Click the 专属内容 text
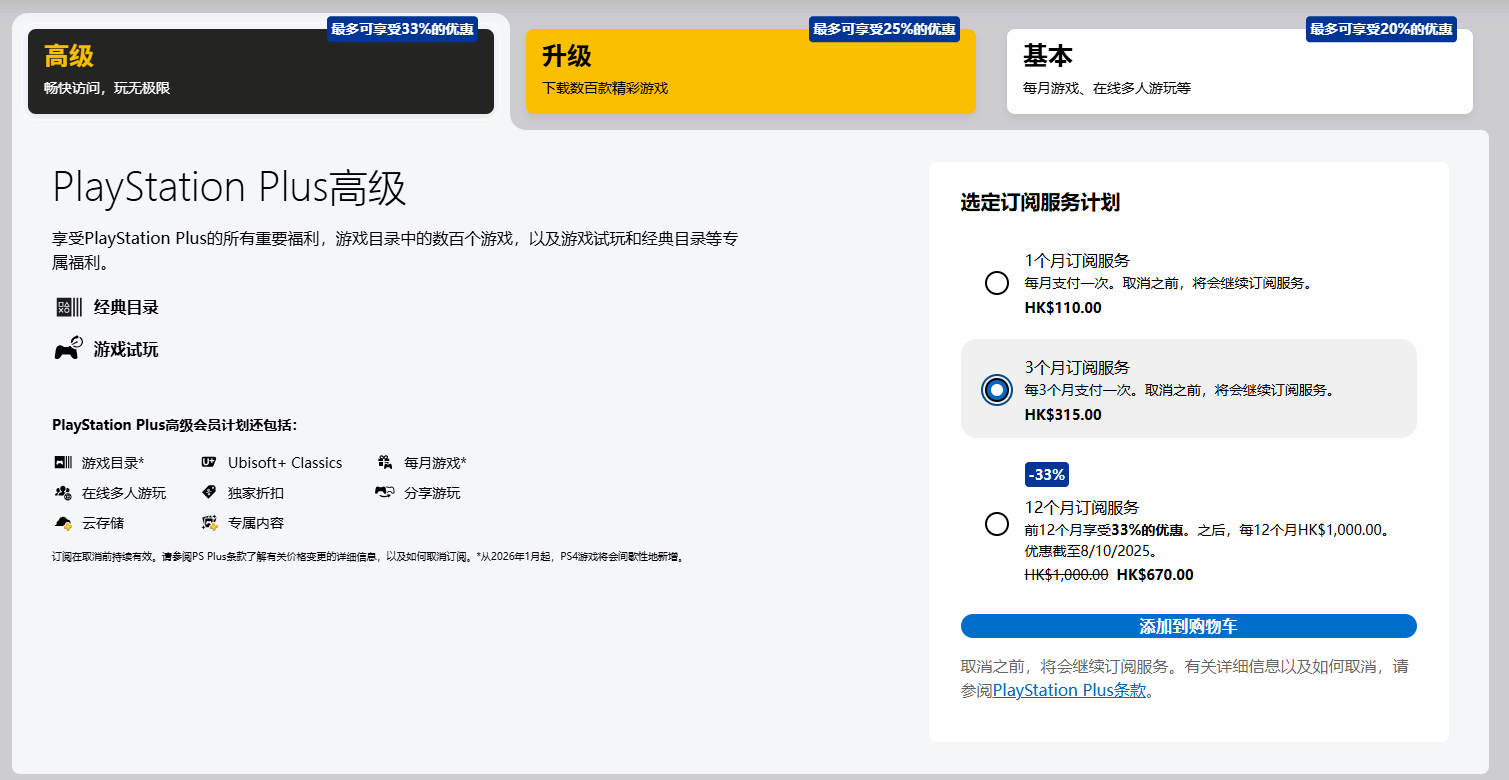This screenshot has height=780, width=1509. click(256, 523)
